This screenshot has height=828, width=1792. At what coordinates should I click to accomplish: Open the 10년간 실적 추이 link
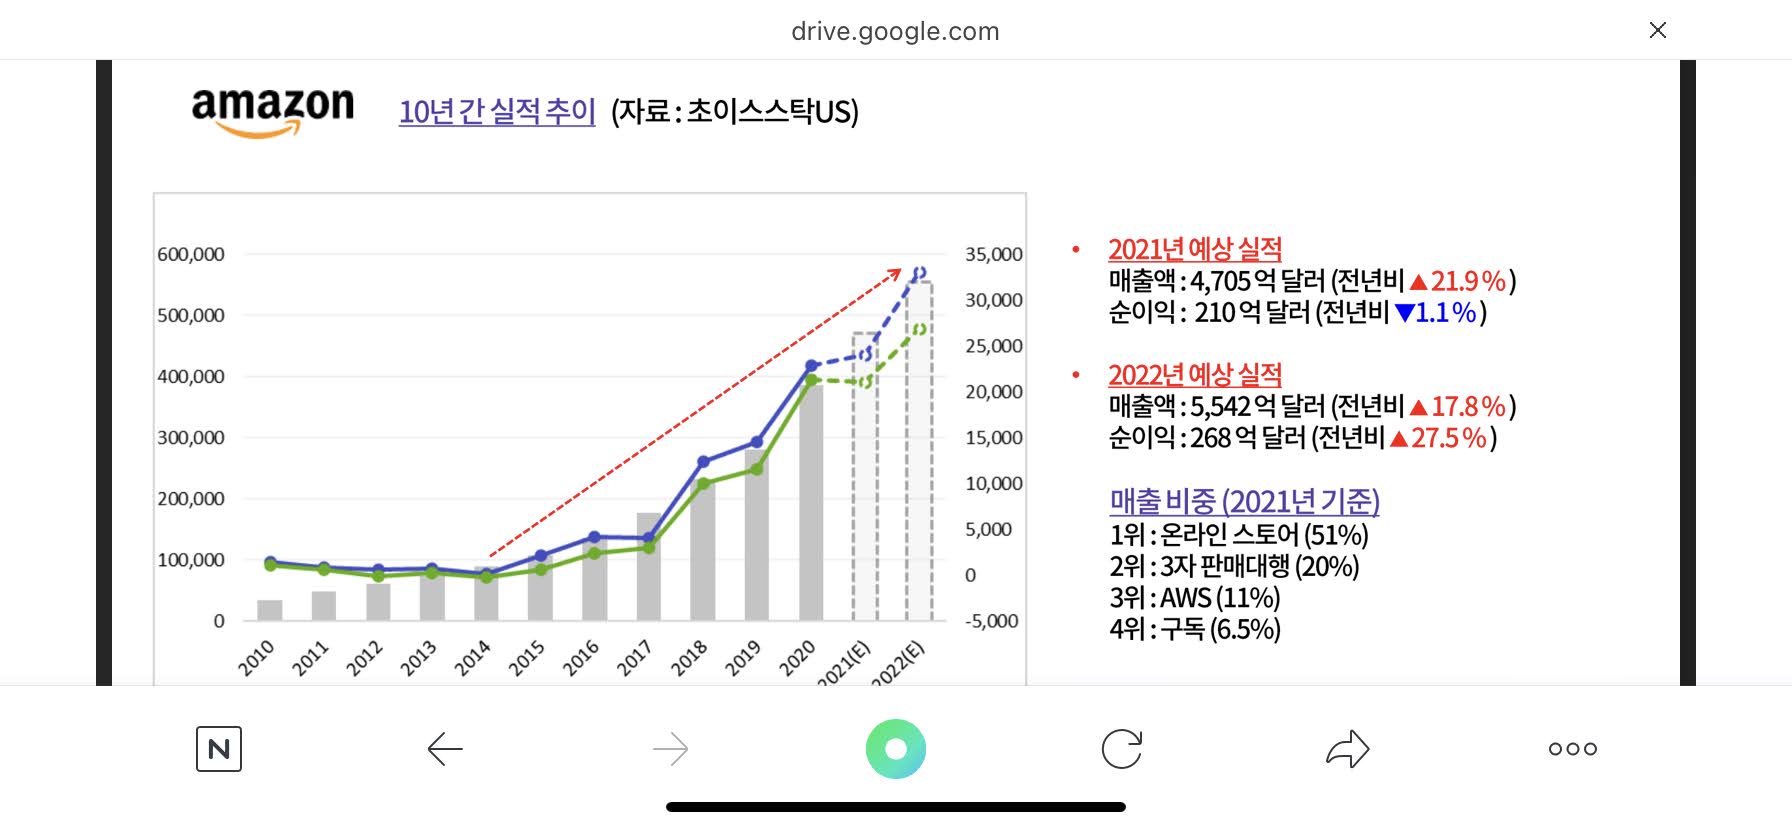coord(497,111)
